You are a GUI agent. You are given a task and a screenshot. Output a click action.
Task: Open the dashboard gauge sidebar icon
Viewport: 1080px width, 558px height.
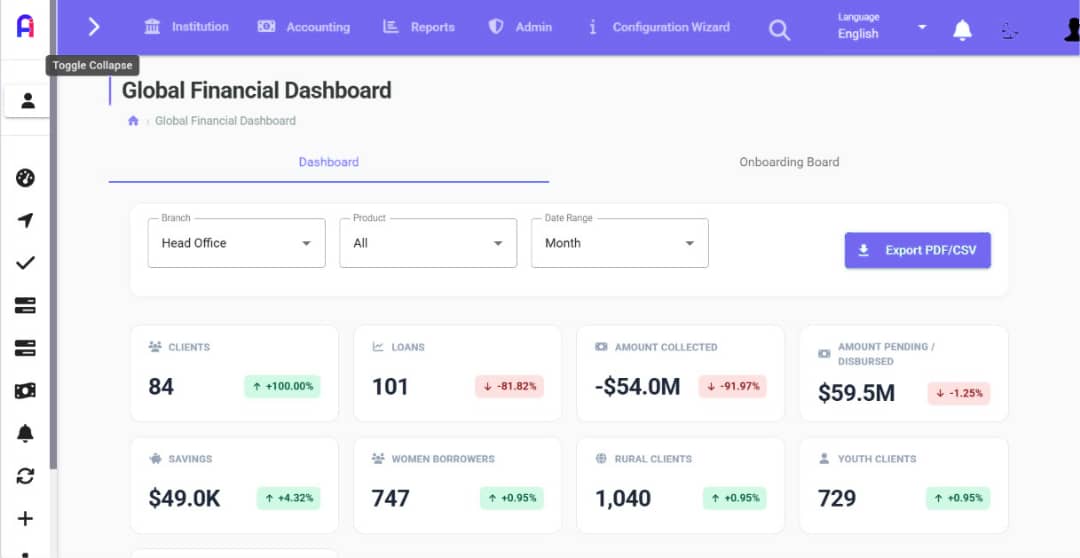pos(25,178)
